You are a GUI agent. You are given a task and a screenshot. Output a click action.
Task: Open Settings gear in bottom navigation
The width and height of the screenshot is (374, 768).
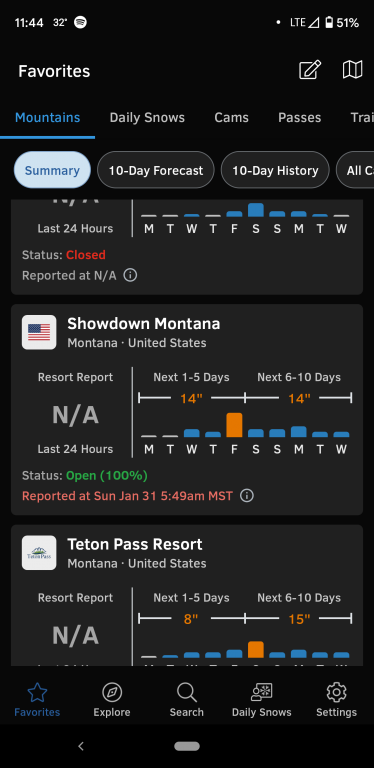[336, 700]
